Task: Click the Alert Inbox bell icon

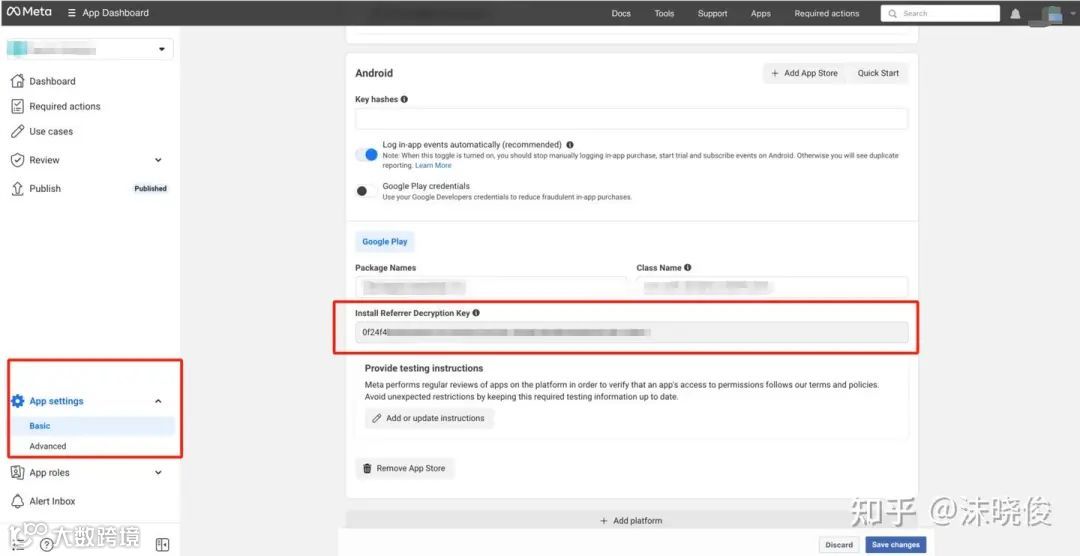Action: [x=18, y=501]
